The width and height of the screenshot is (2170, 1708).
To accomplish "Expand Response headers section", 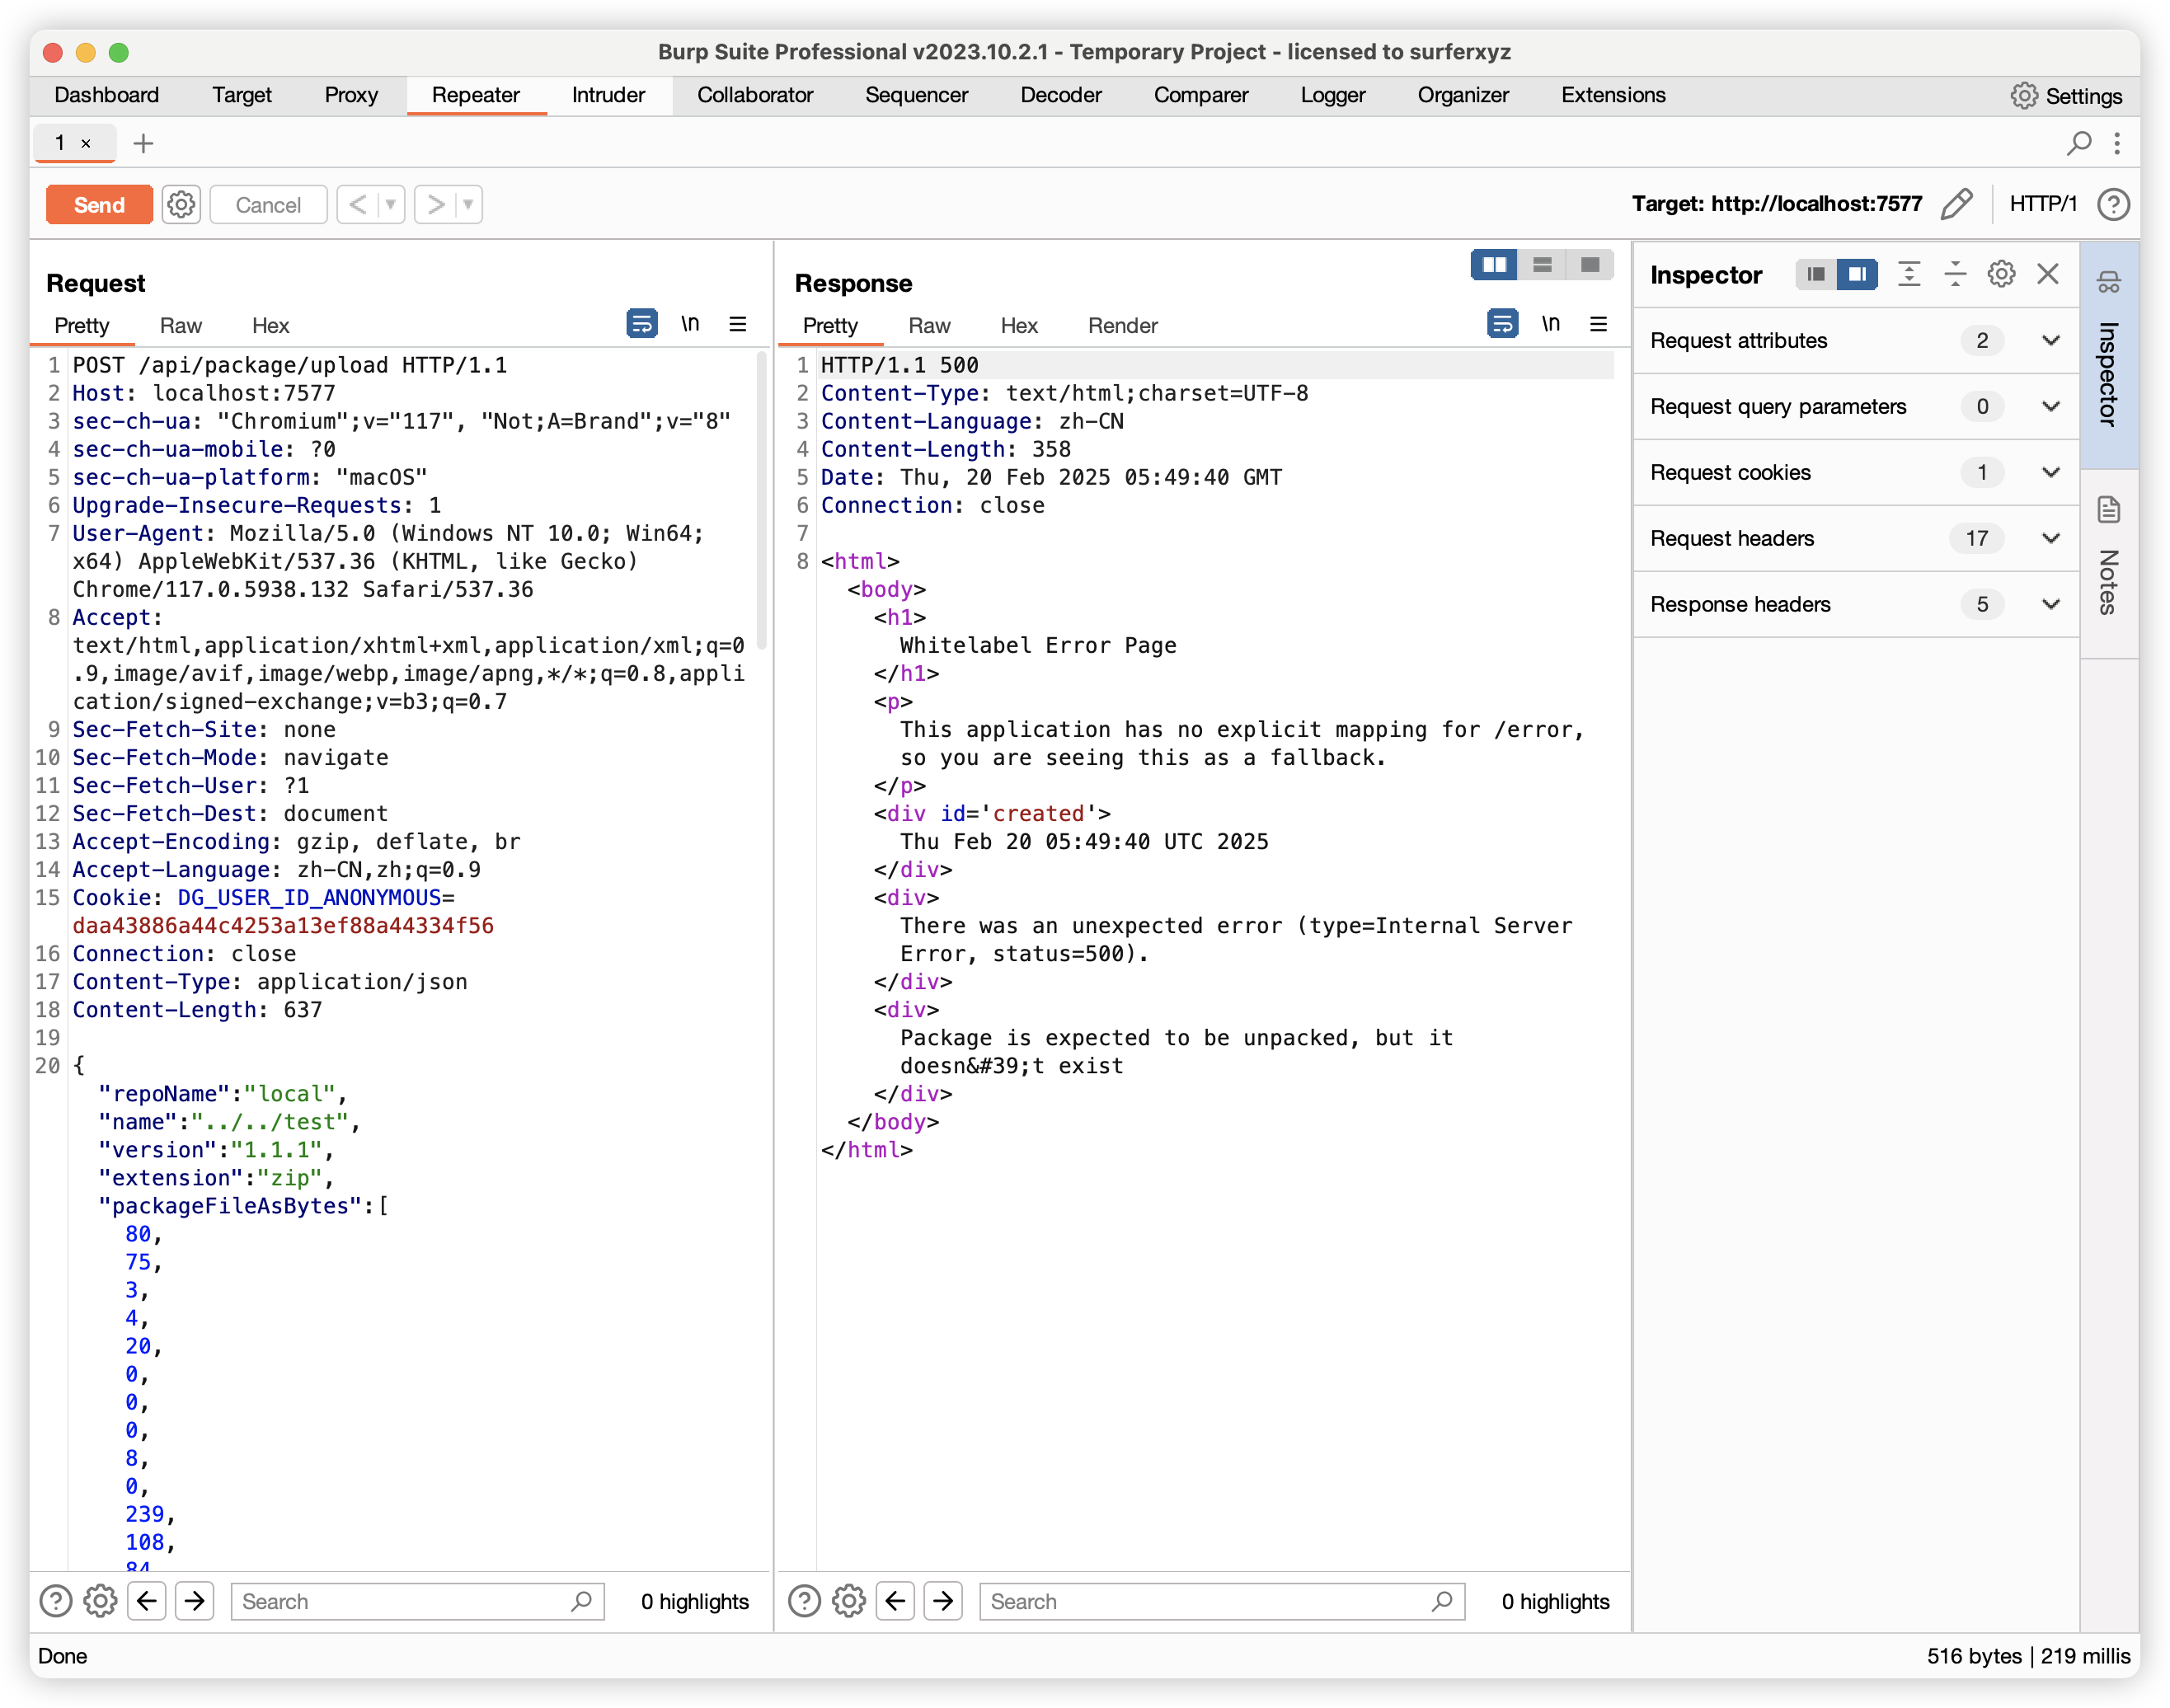I will [1856, 605].
